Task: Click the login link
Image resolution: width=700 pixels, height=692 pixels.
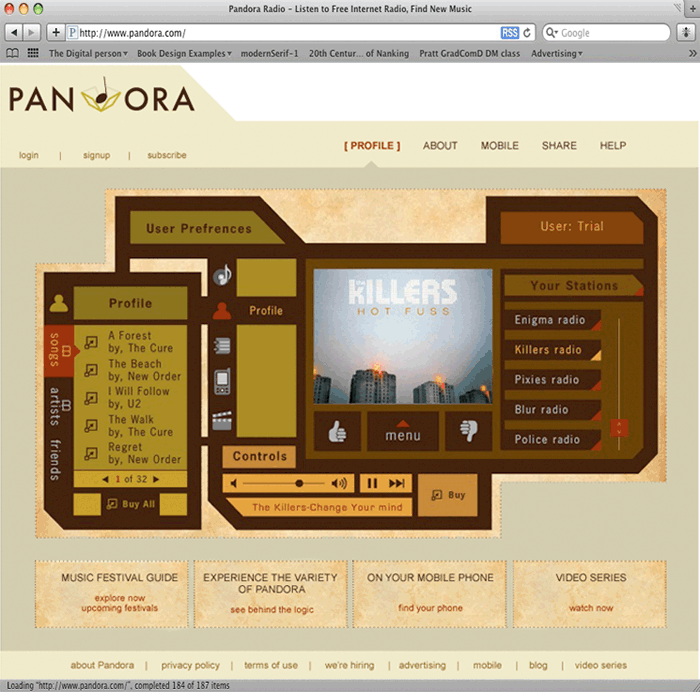Action: coord(29,155)
